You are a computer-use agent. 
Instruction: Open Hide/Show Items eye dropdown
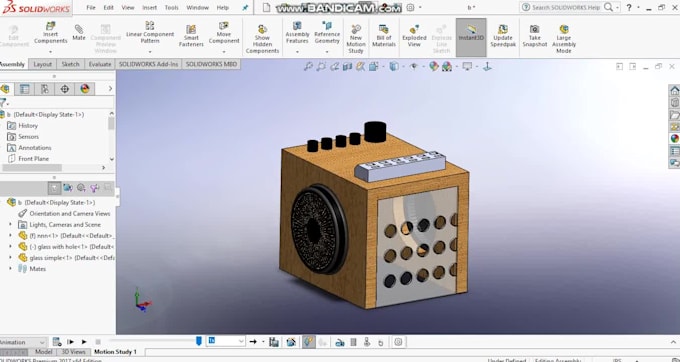point(414,66)
